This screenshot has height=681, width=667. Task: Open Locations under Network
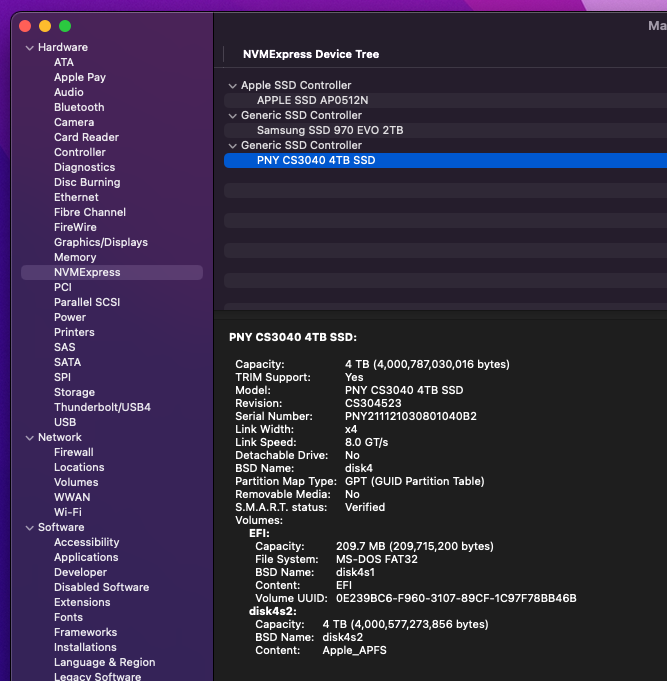79,467
